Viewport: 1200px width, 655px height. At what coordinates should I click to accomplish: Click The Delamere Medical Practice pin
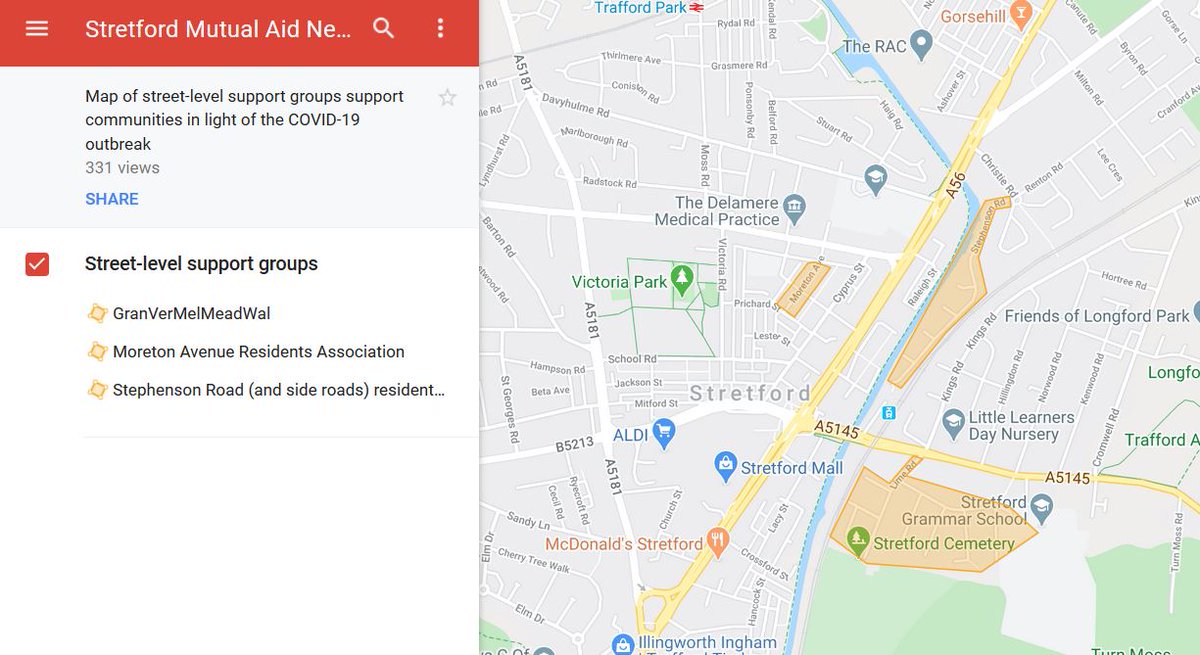(793, 208)
